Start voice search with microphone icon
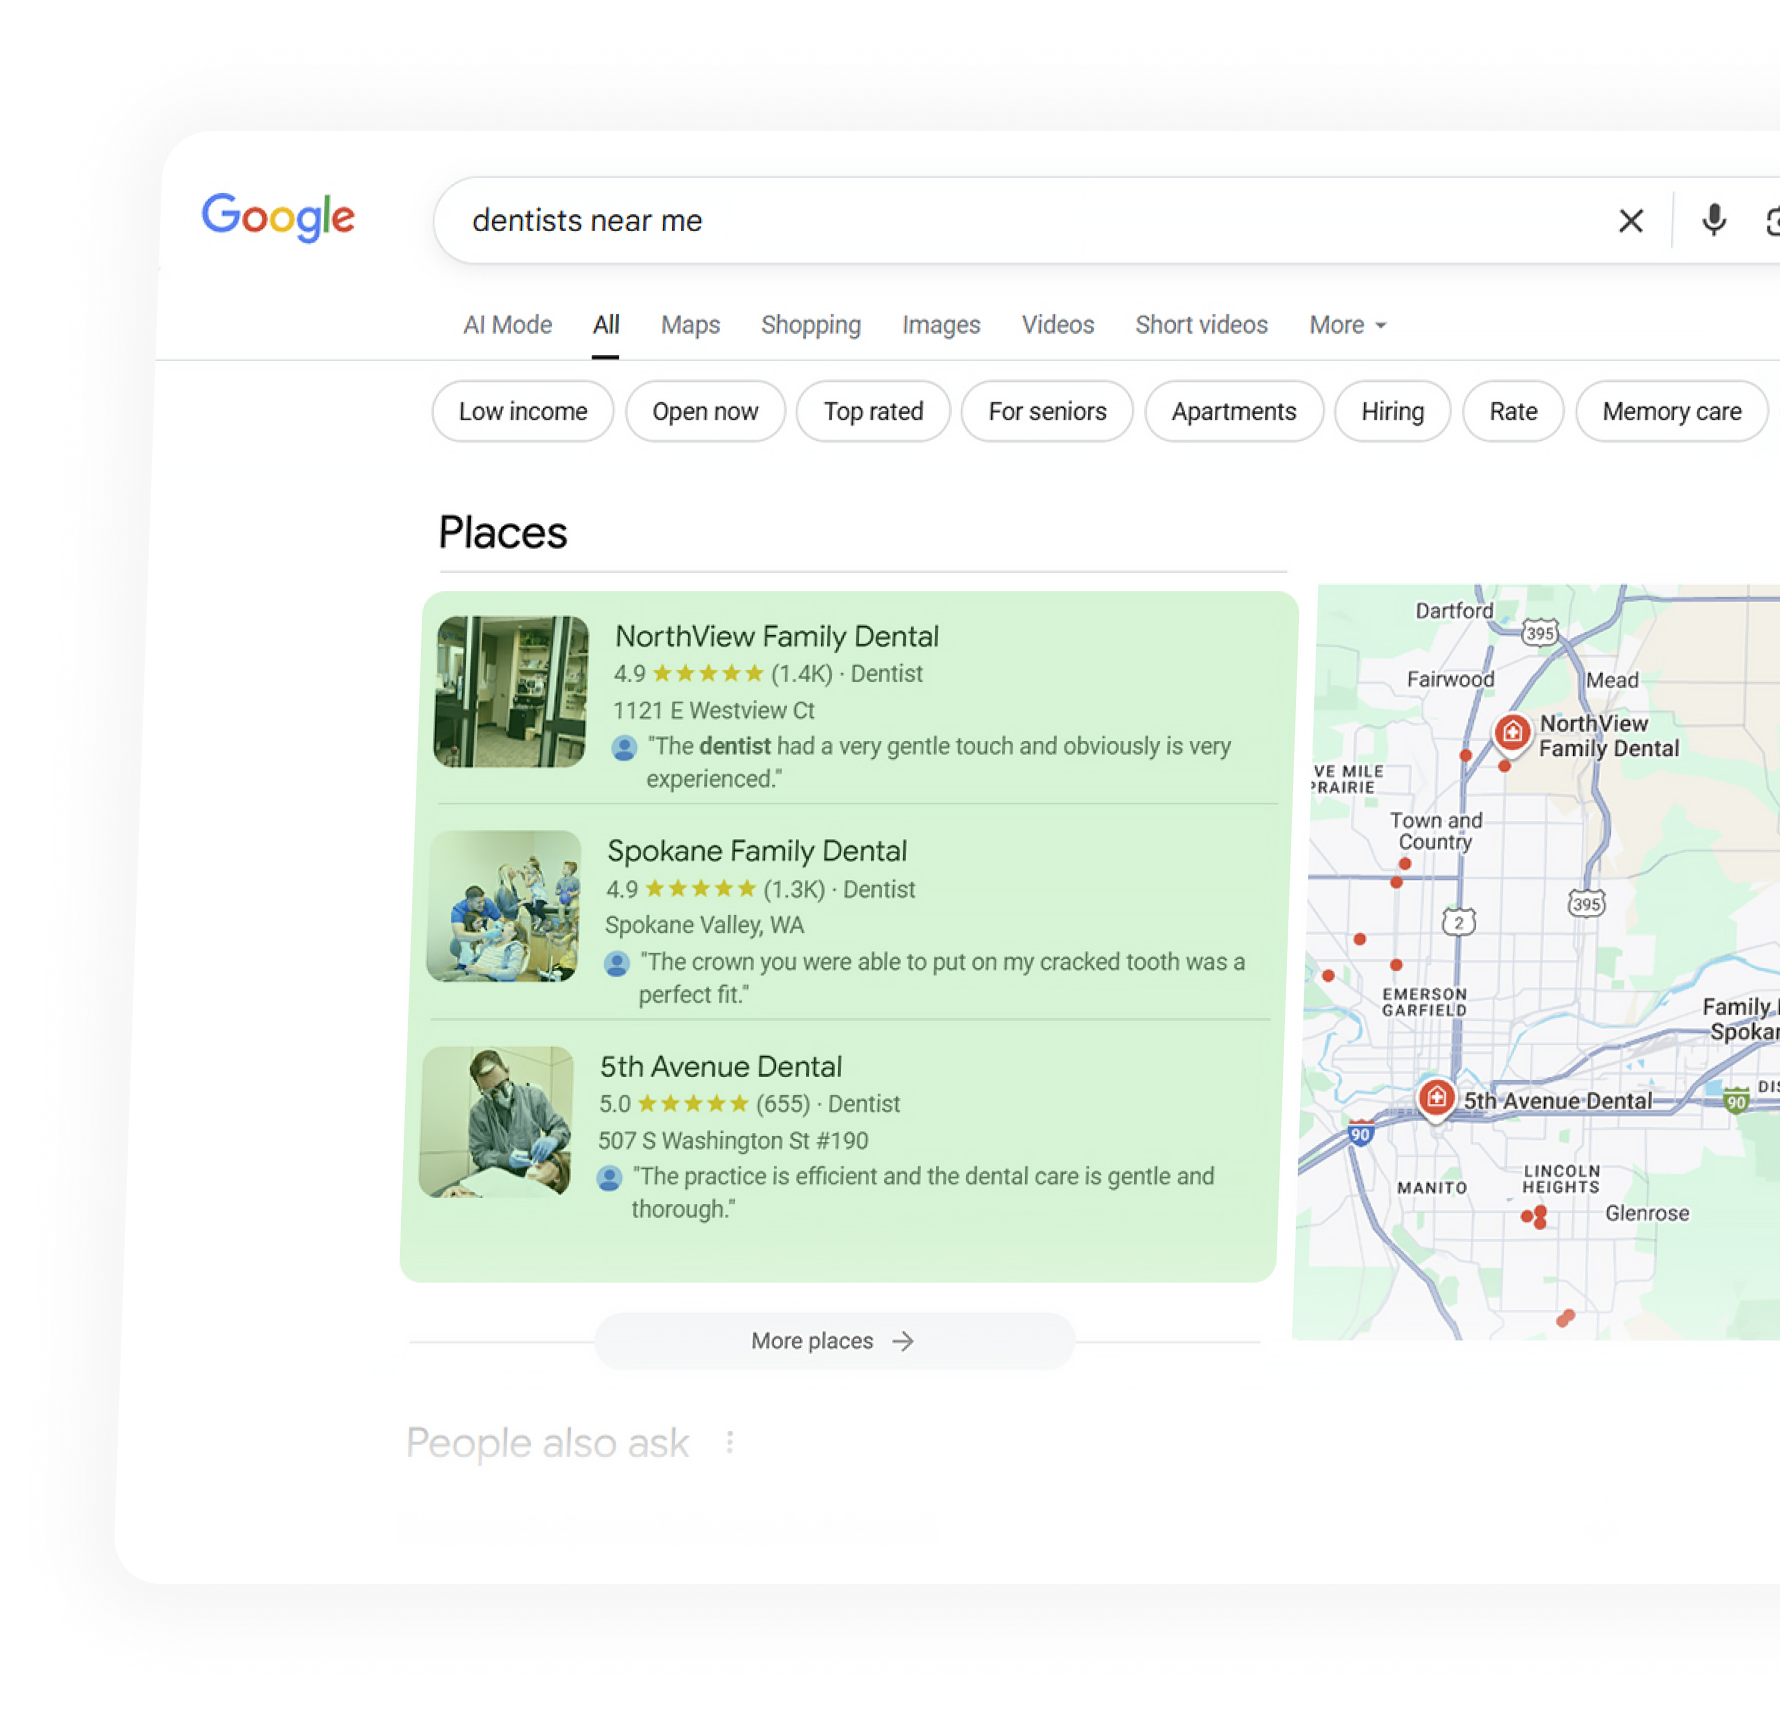Image resolution: width=1780 pixels, height=1714 pixels. 1713,220
